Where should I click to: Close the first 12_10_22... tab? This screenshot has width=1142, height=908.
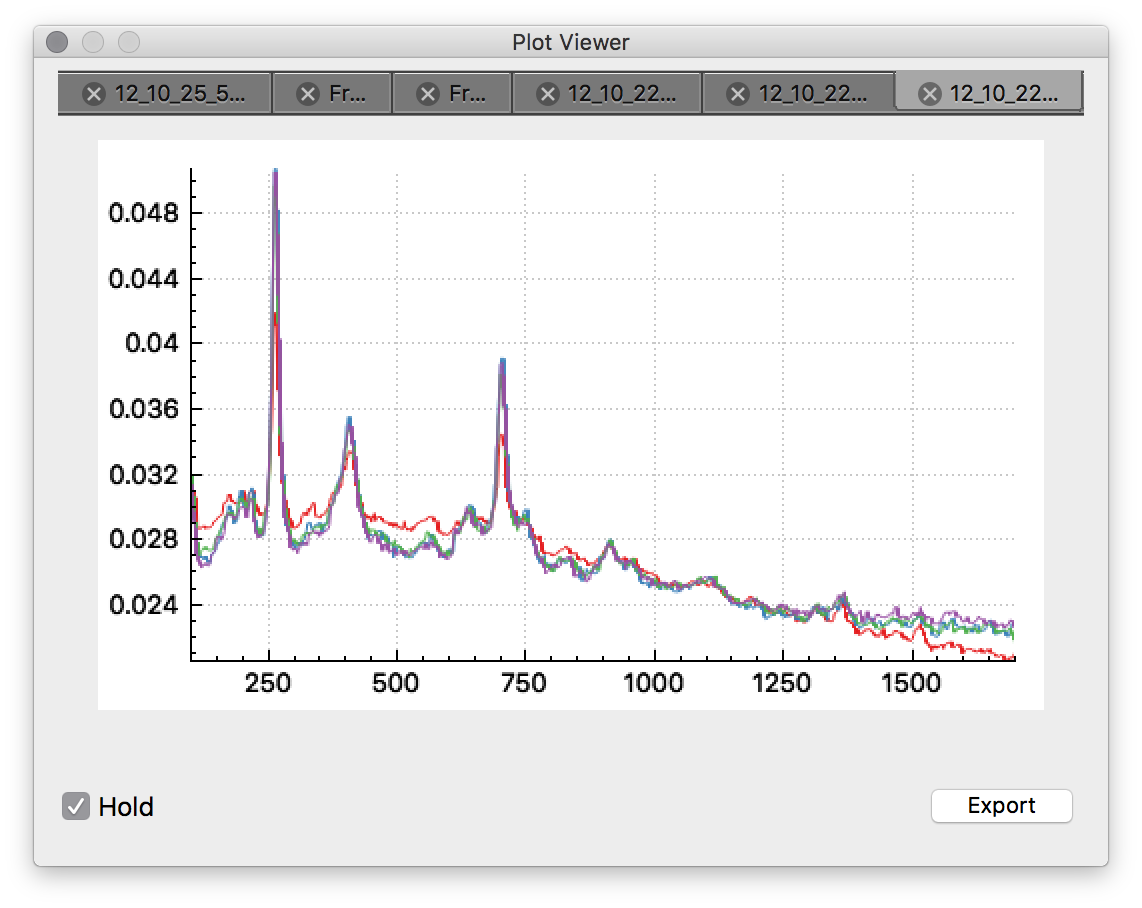[547, 94]
